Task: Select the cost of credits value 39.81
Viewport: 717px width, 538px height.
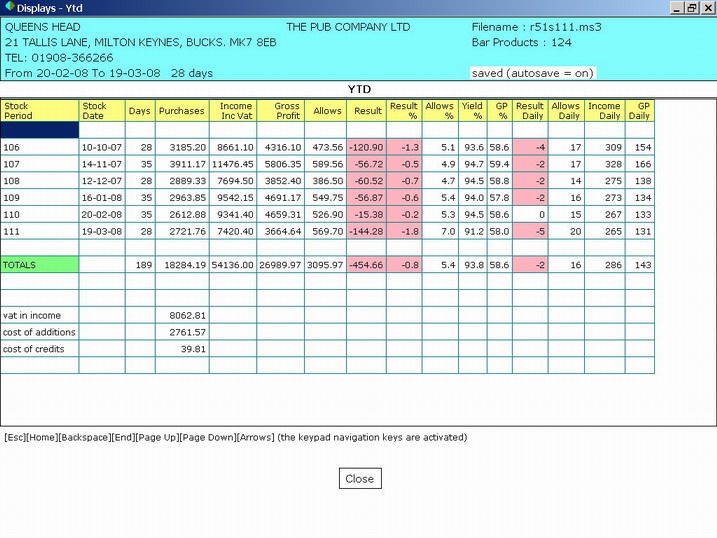Action: tap(181, 349)
